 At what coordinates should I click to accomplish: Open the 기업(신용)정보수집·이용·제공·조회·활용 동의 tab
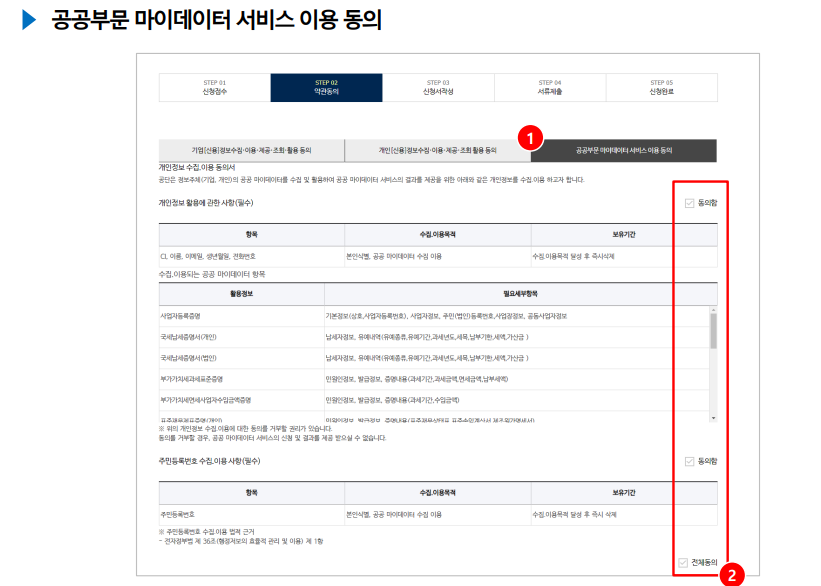[251, 150]
